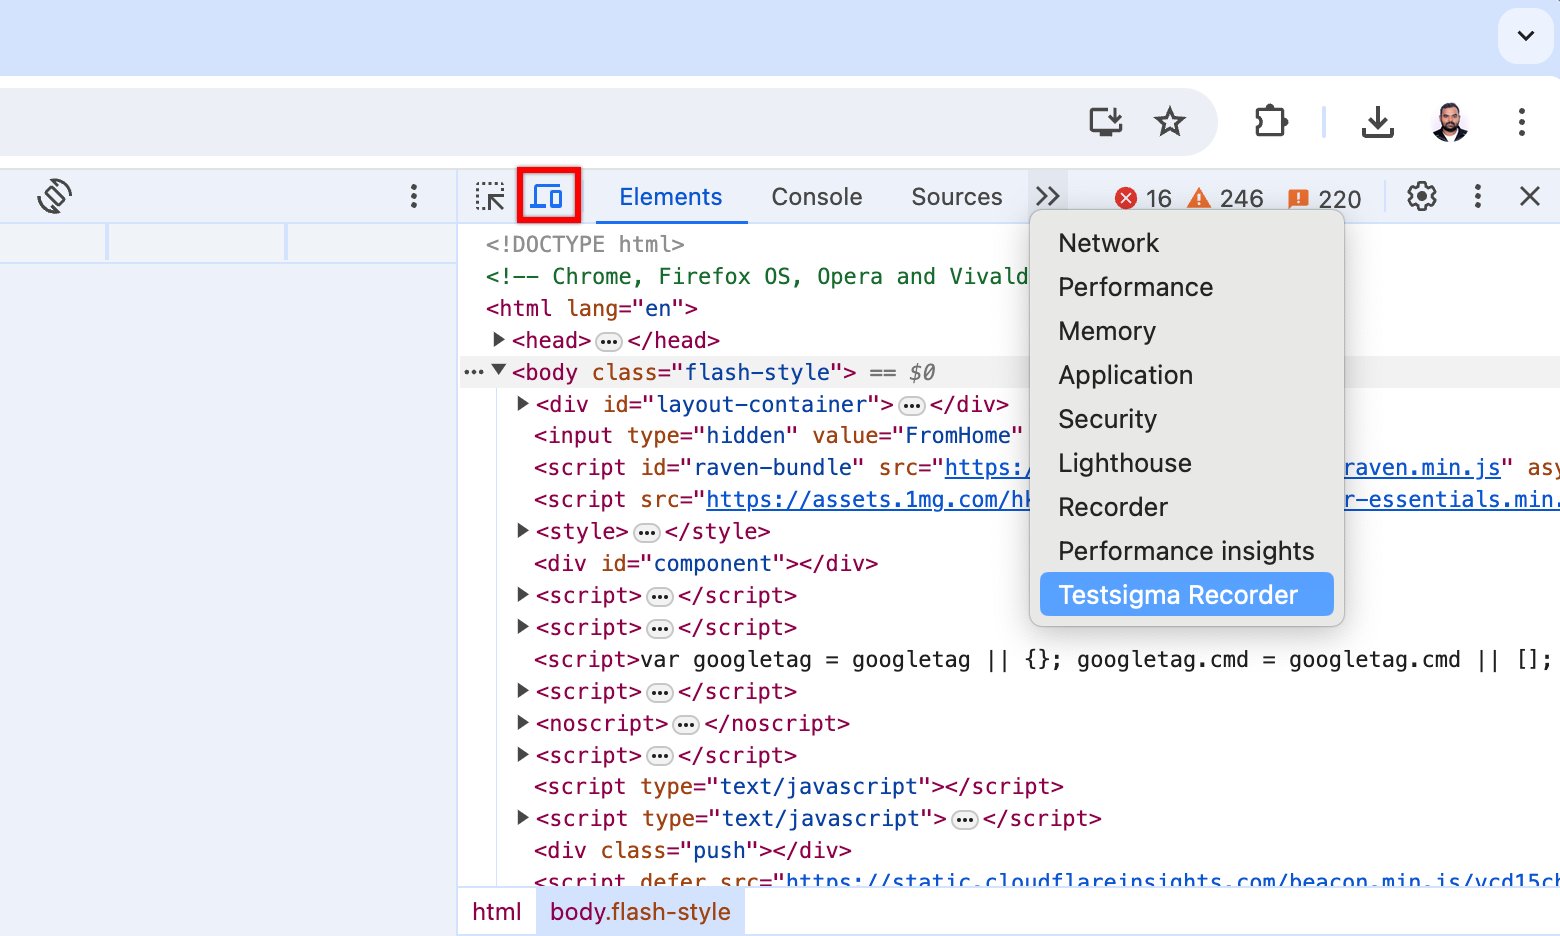Select the googletag script row
Viewport: 1560px width, 936px height.
(x=1043, y=659)
